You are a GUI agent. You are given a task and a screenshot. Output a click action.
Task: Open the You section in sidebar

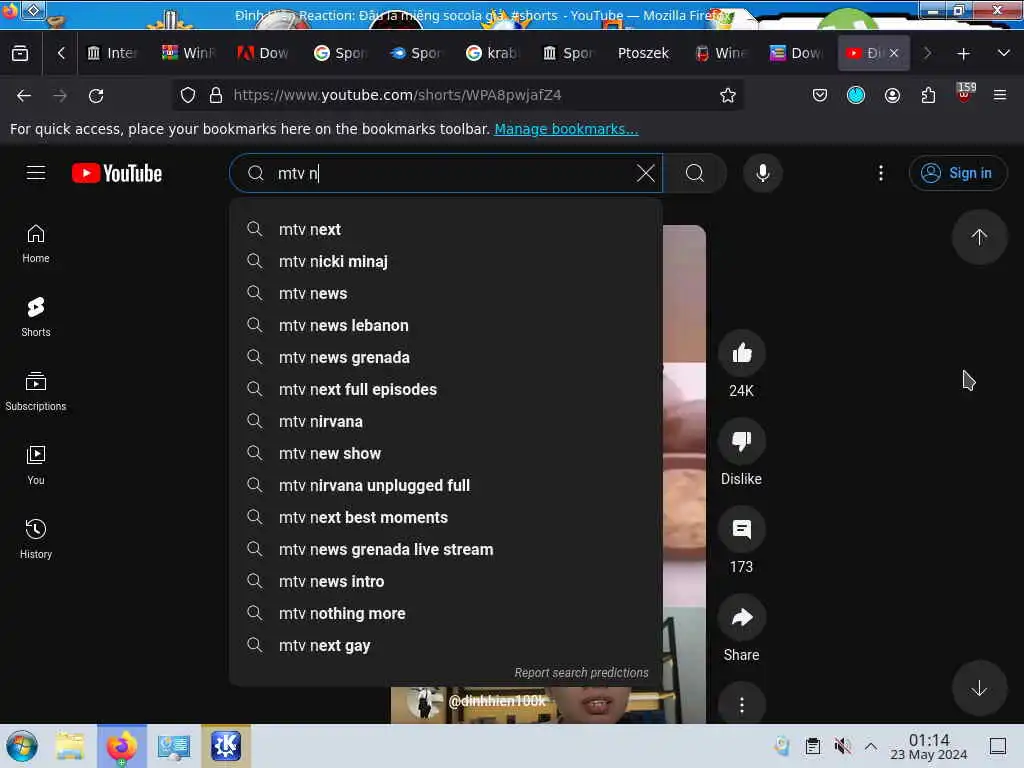click(x=36, y=466)
